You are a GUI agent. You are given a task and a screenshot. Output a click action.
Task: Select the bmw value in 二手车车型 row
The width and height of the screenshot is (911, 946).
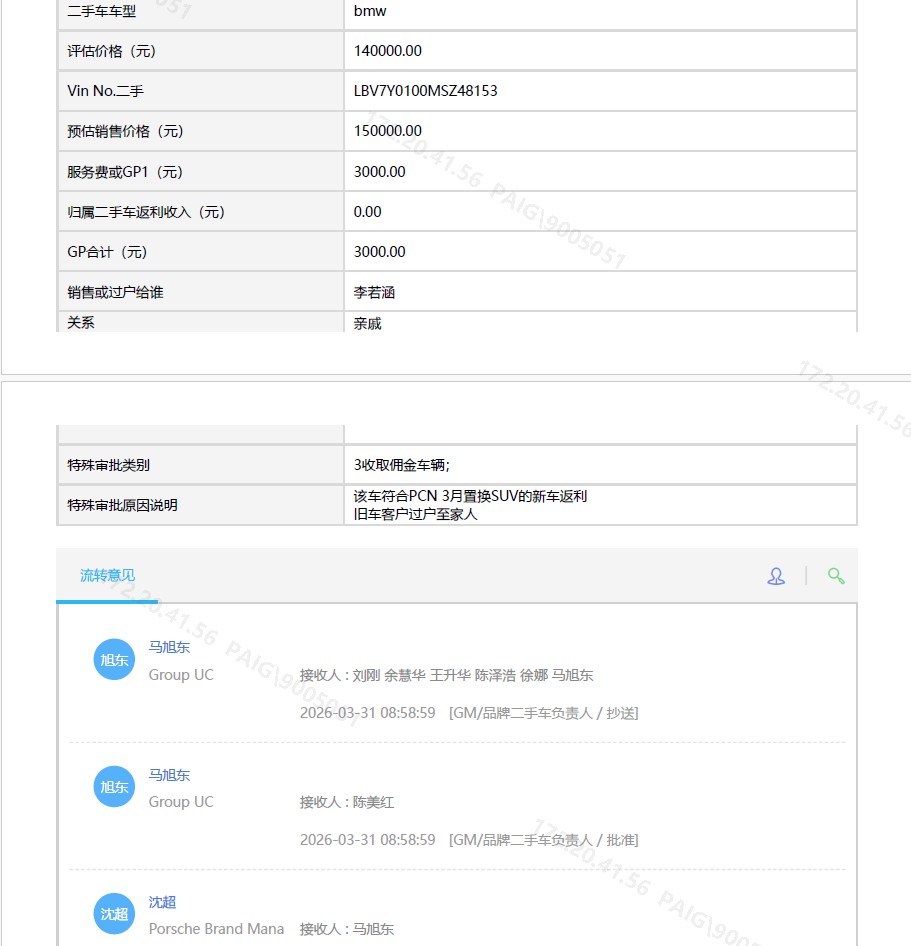370,11
